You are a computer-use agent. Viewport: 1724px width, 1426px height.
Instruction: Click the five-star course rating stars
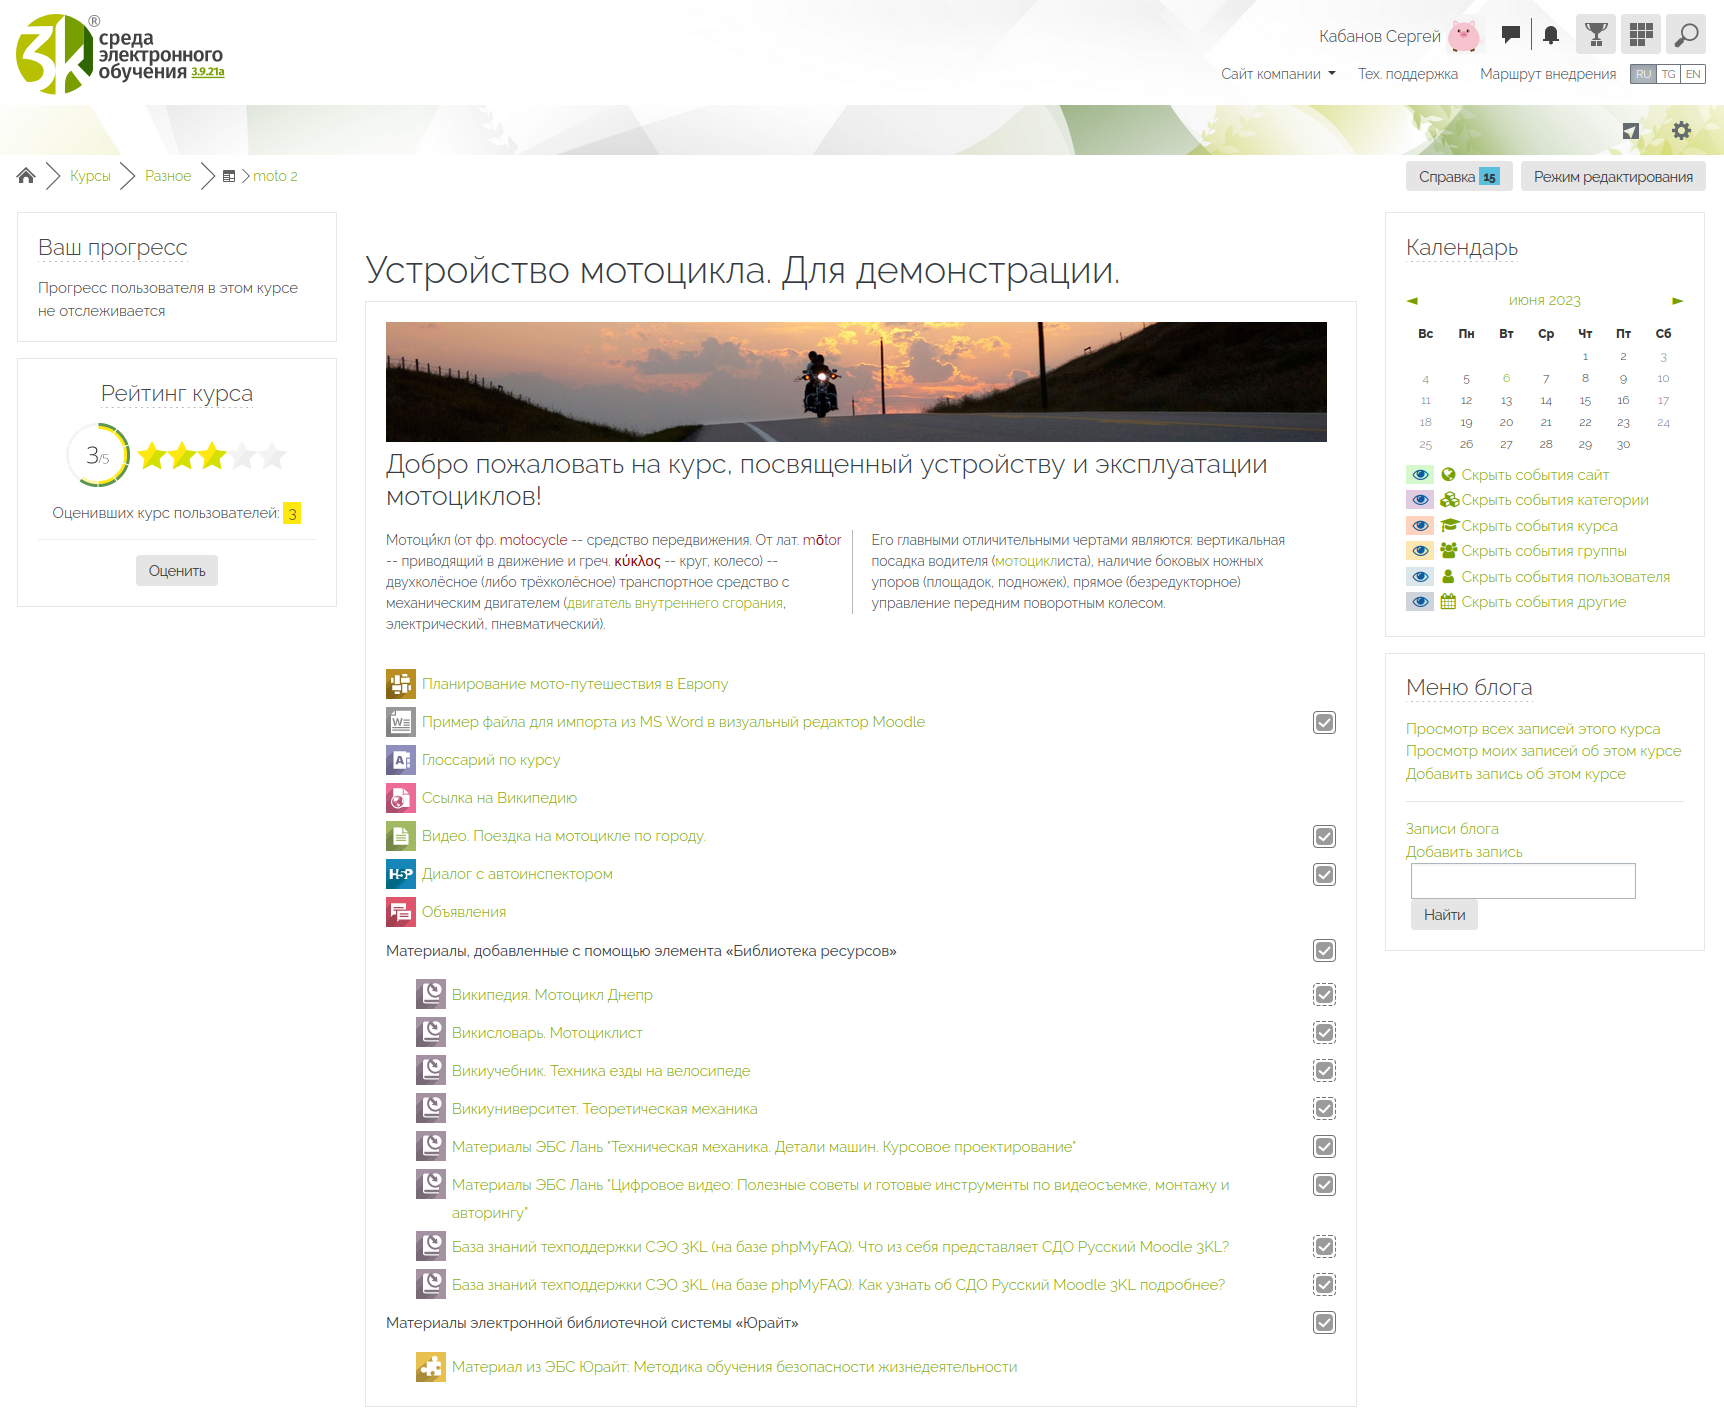click(212, 457)
